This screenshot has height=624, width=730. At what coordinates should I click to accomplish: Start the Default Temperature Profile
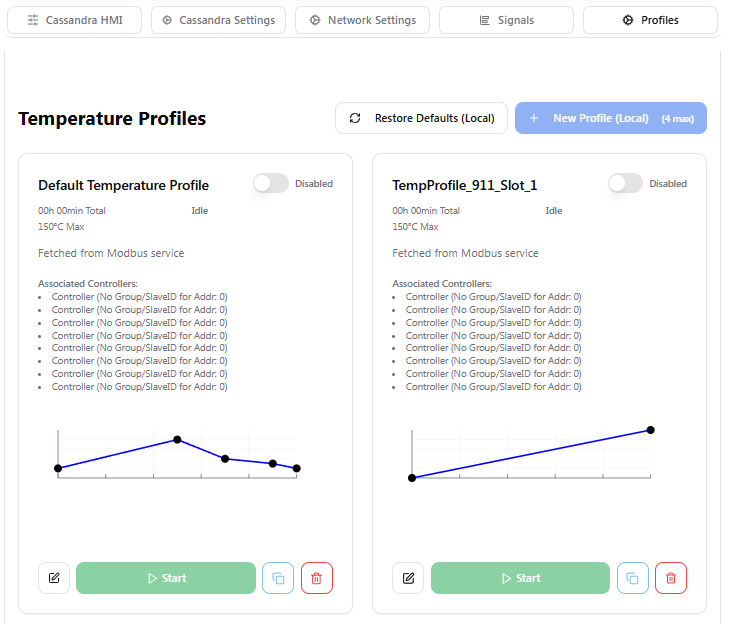coord(166,578)
